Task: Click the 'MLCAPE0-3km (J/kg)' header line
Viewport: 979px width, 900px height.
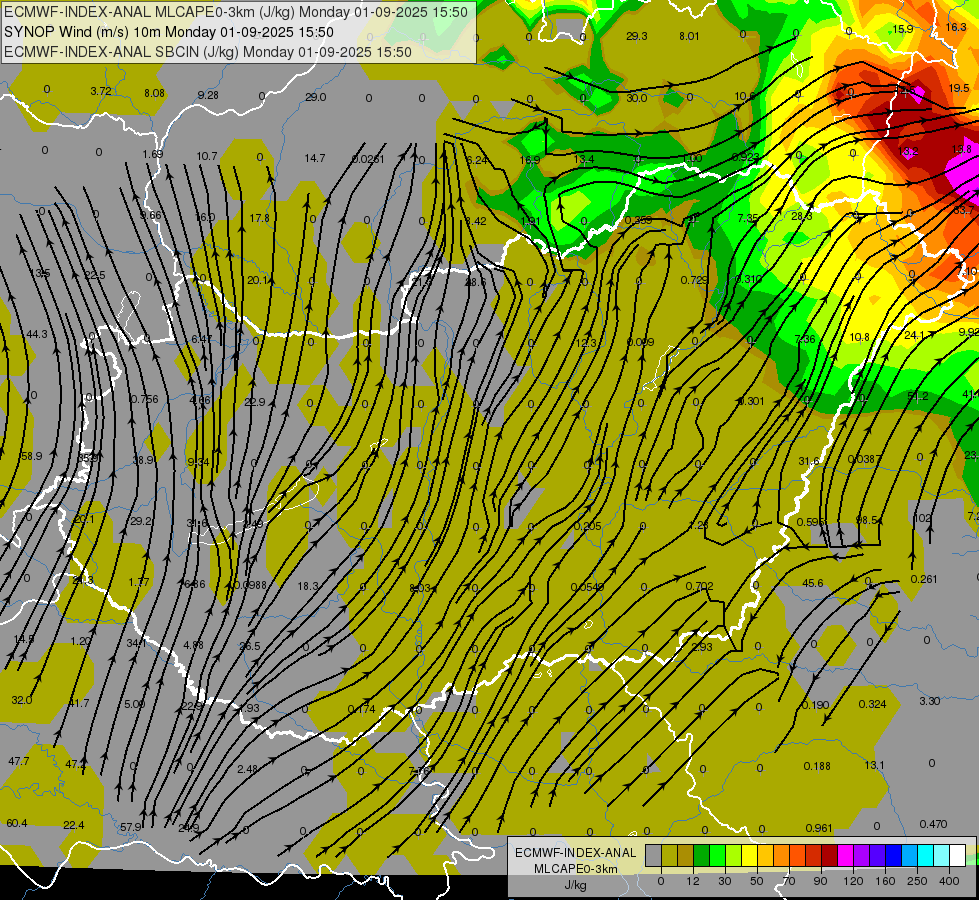Action: click(236, 12)
